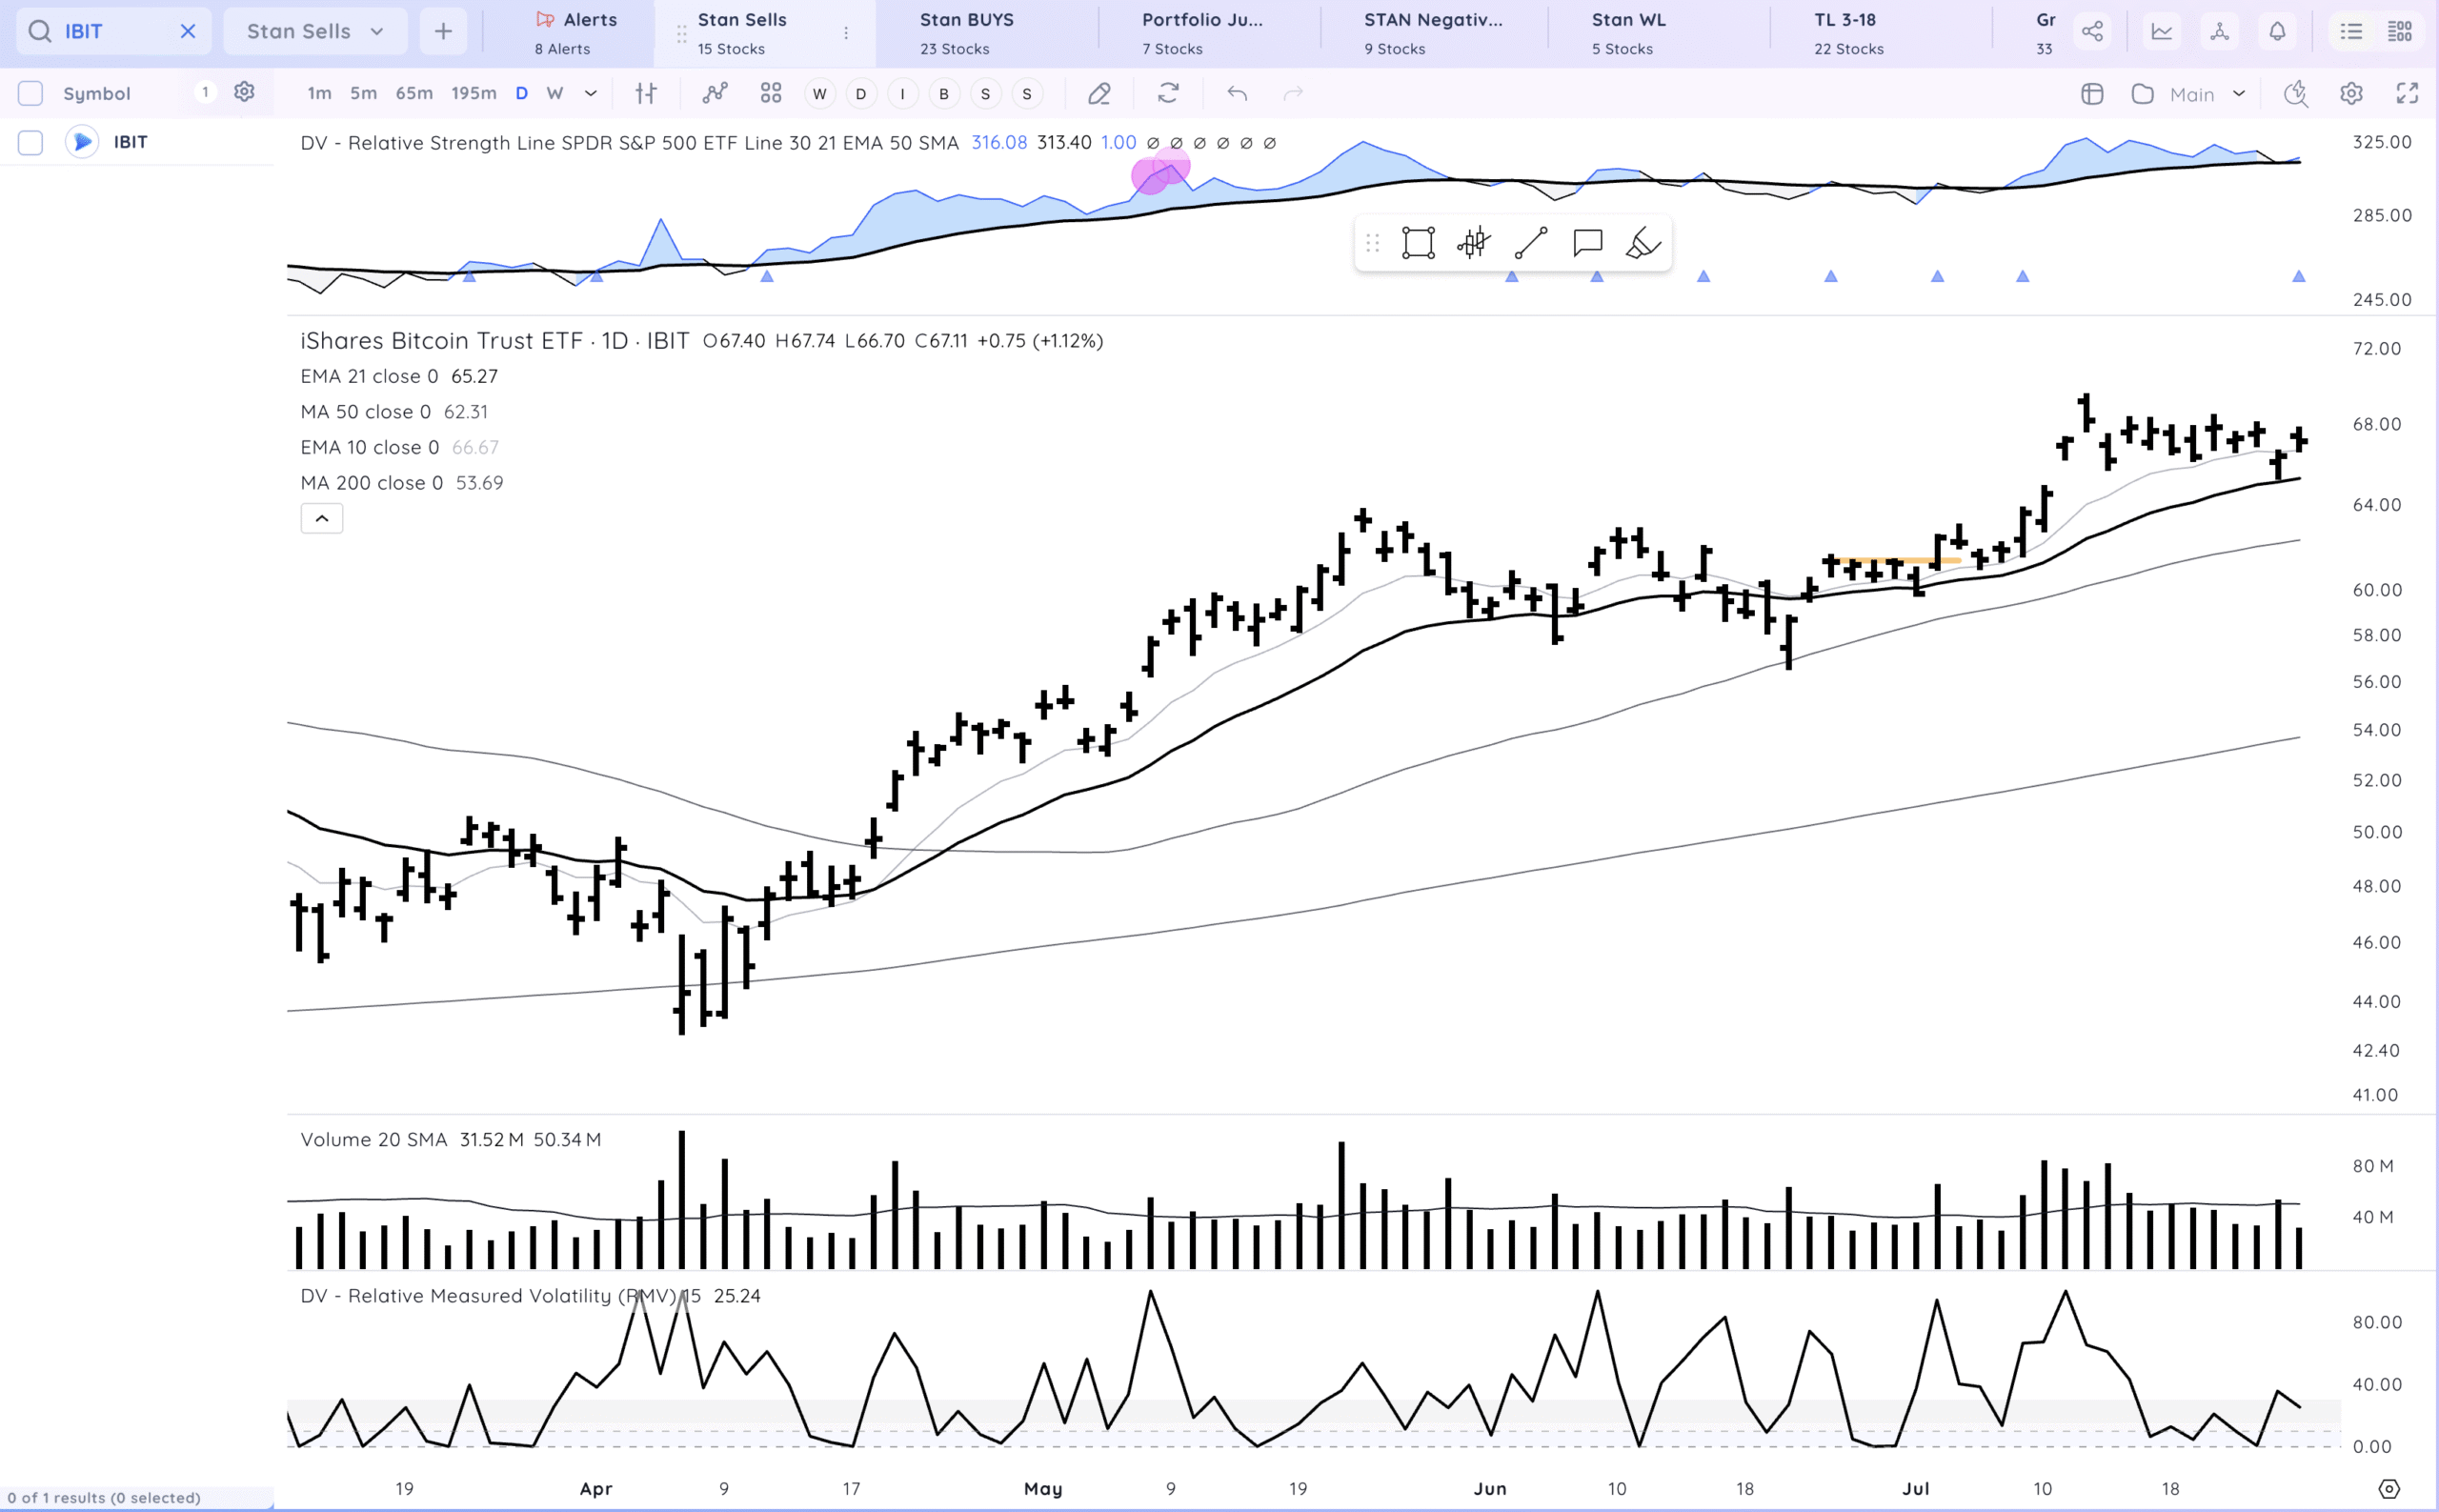The height and width of the screenshot is (1512, 2439).
Task: Expand the timeframe dropdown chevron
Action: (591, 94)
